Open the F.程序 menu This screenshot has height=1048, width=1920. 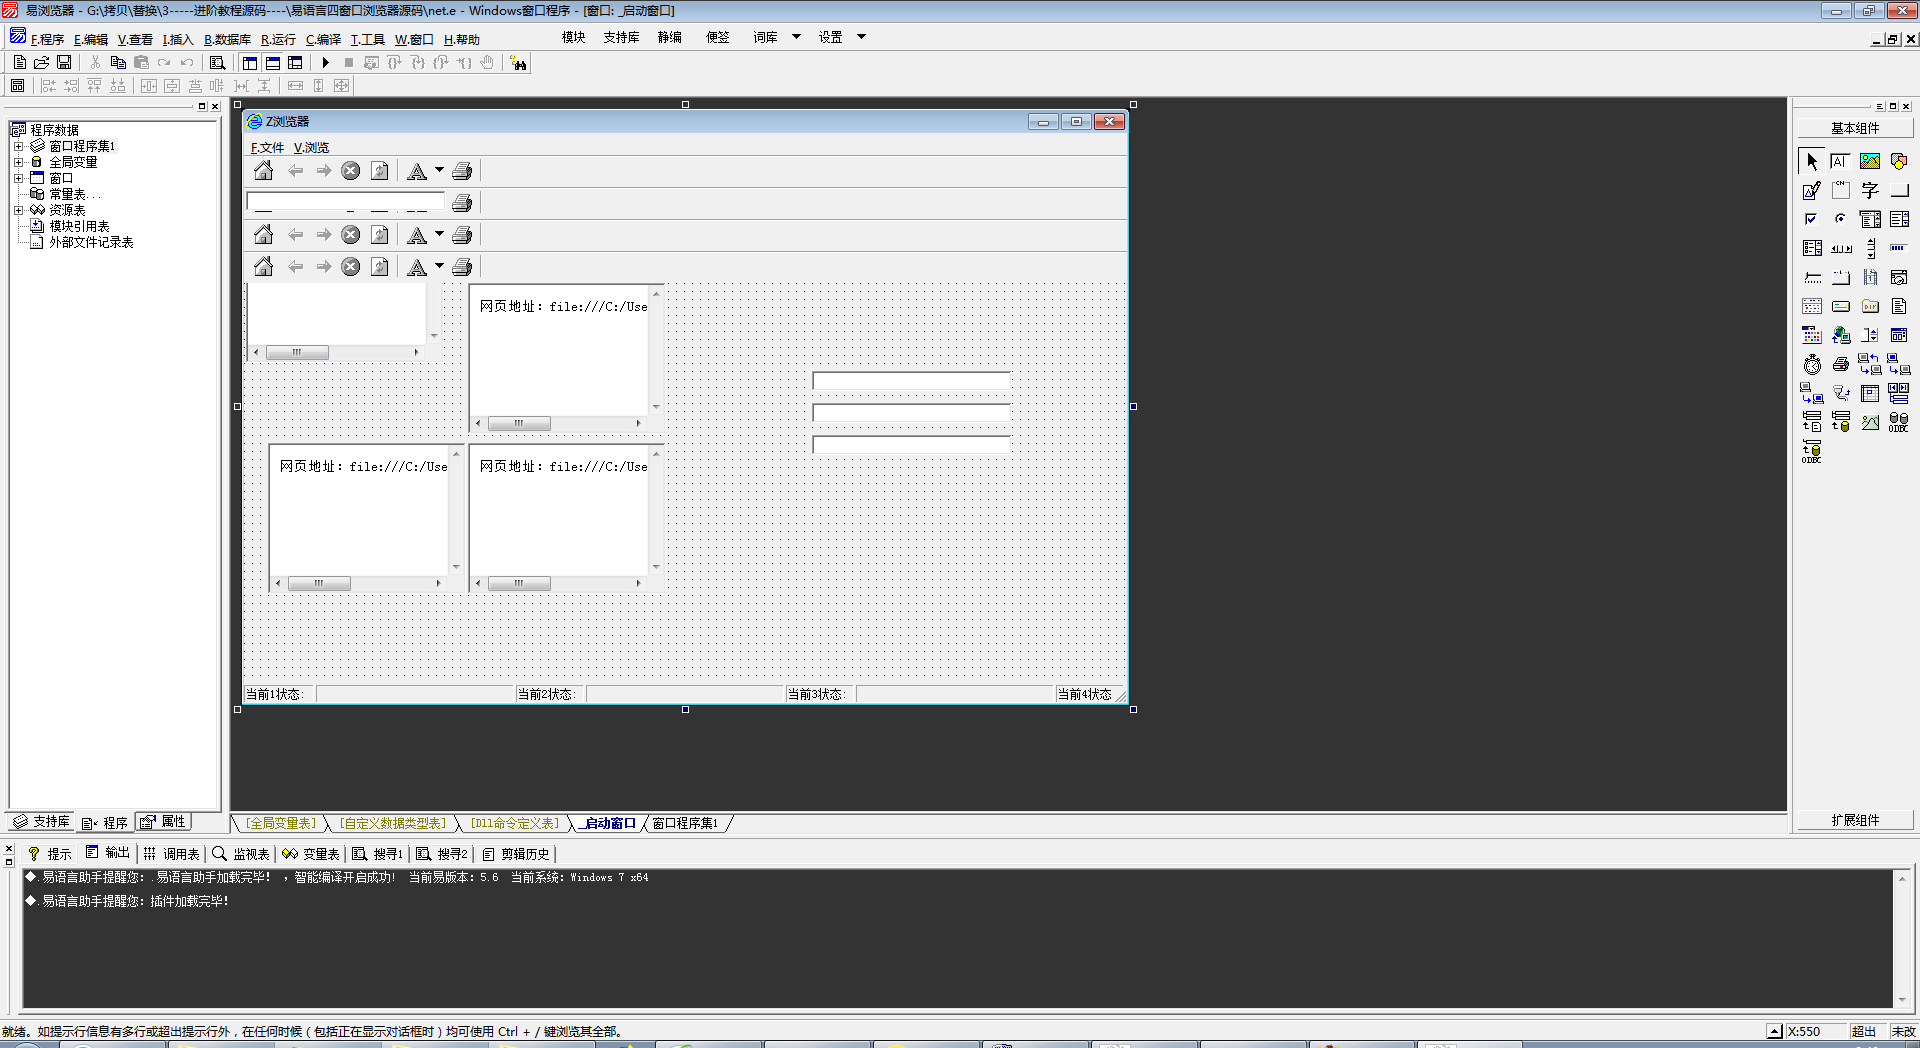47,40
